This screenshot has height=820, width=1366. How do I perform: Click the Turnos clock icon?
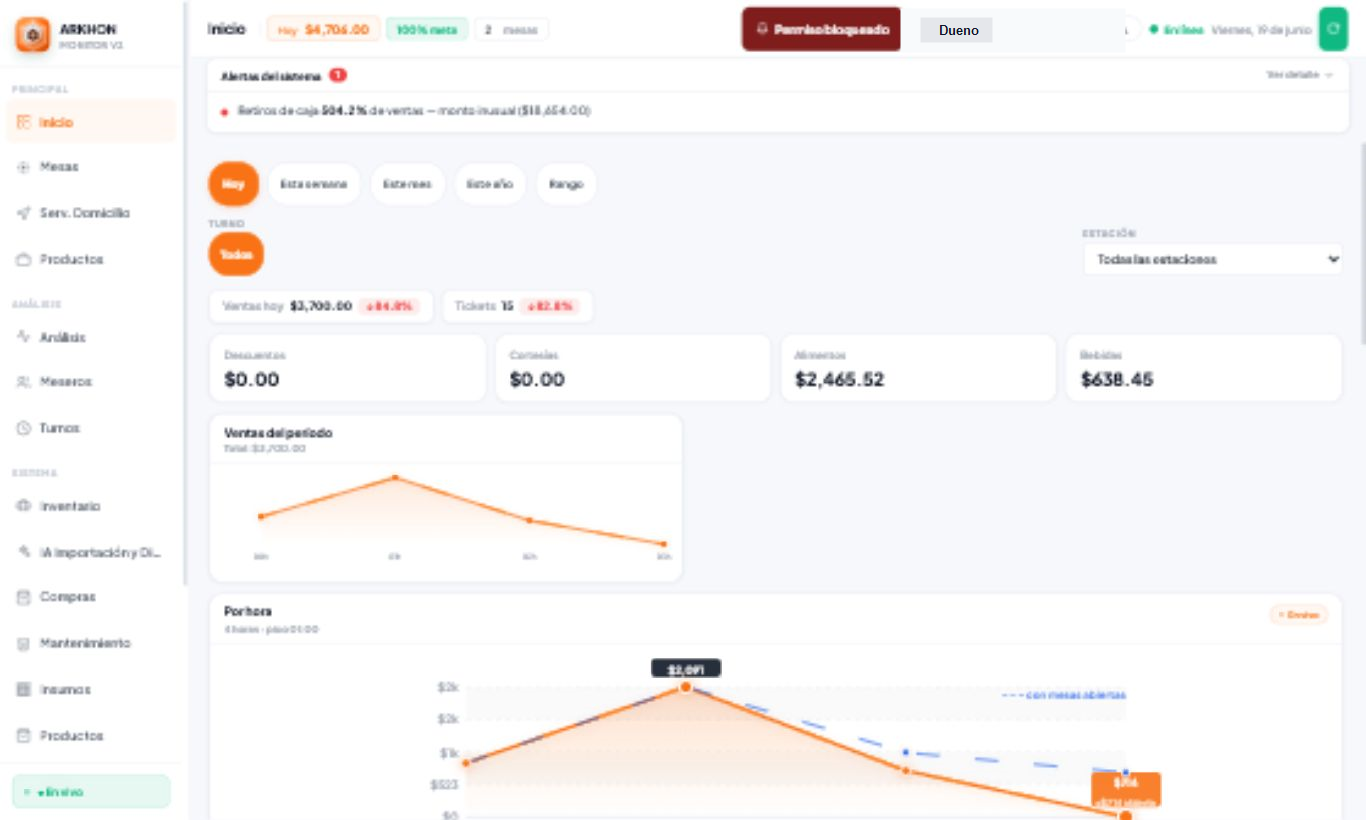pyautogui.click(x=25, y=428)
